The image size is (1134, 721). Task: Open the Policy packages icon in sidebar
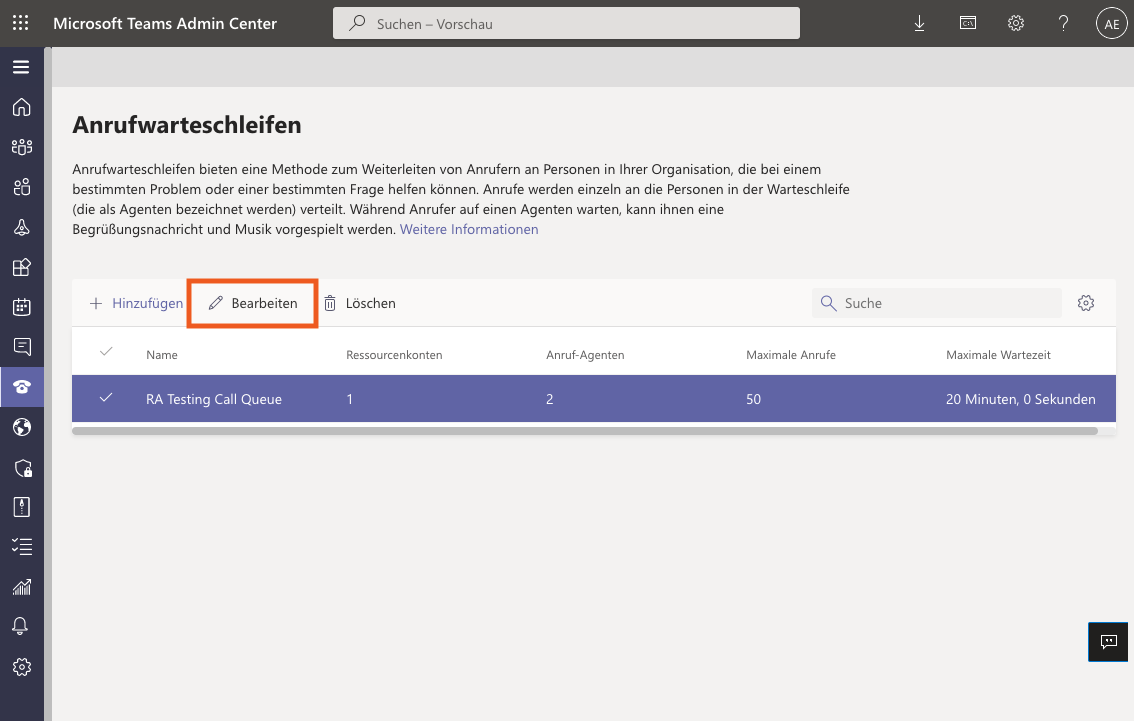point(22,507)
